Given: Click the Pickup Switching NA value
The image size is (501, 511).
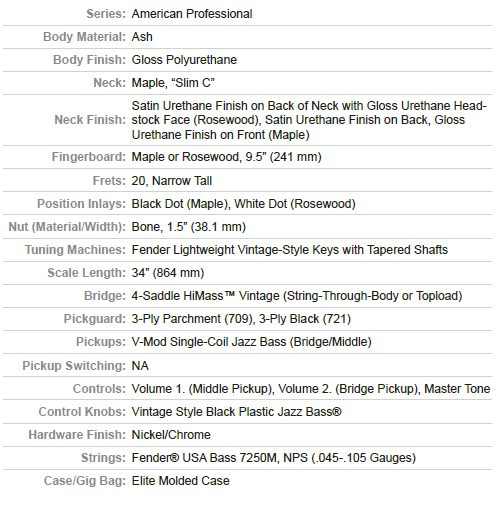Looking at the screenshot, I should 140,366.
